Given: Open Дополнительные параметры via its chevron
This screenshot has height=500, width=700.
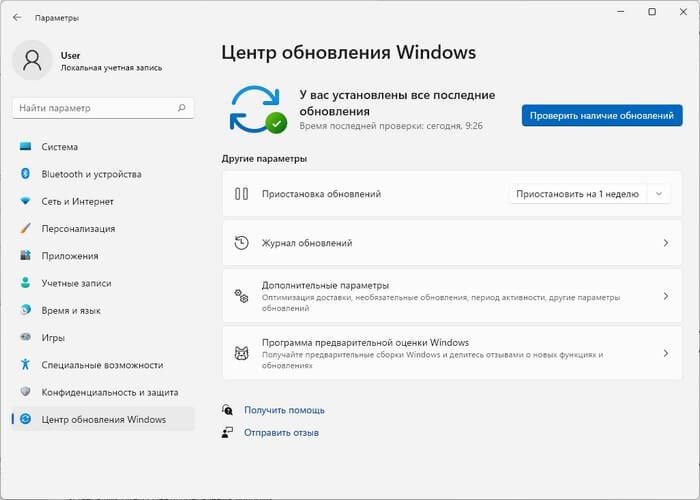Looking at the screenshot, I should click(666, 296).
